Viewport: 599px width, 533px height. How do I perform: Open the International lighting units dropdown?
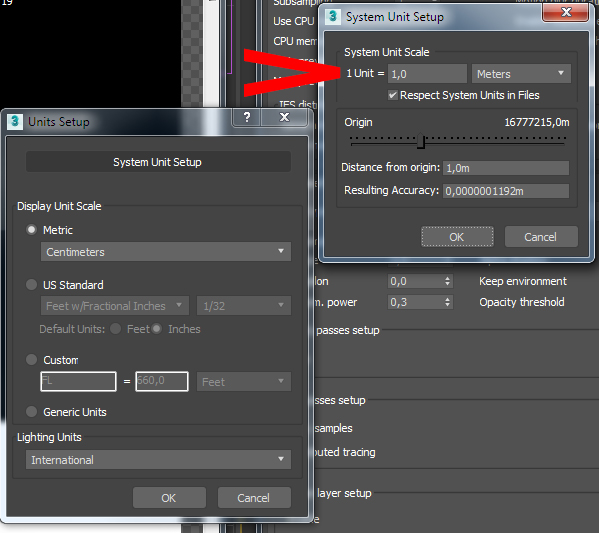[x=158, y=459]
